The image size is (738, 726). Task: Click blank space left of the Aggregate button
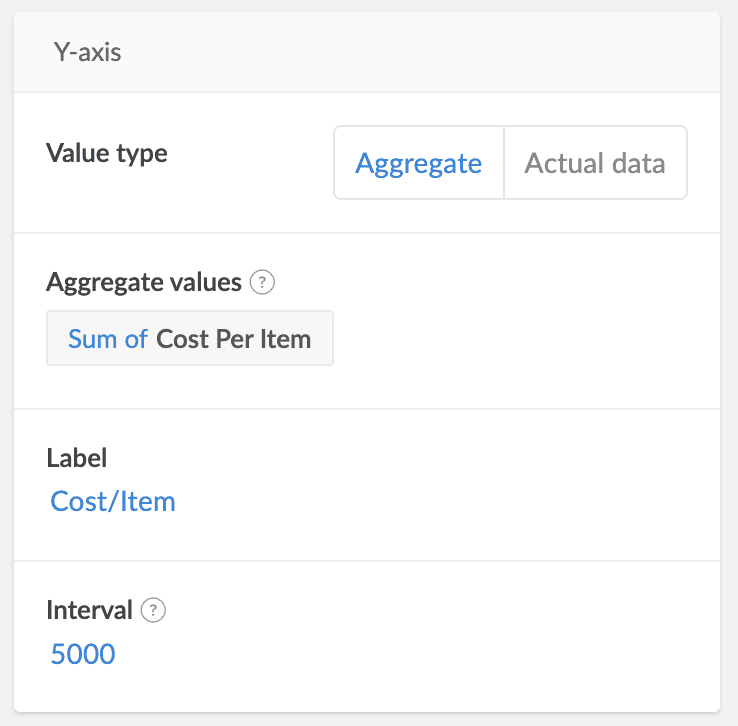[250, 163]
